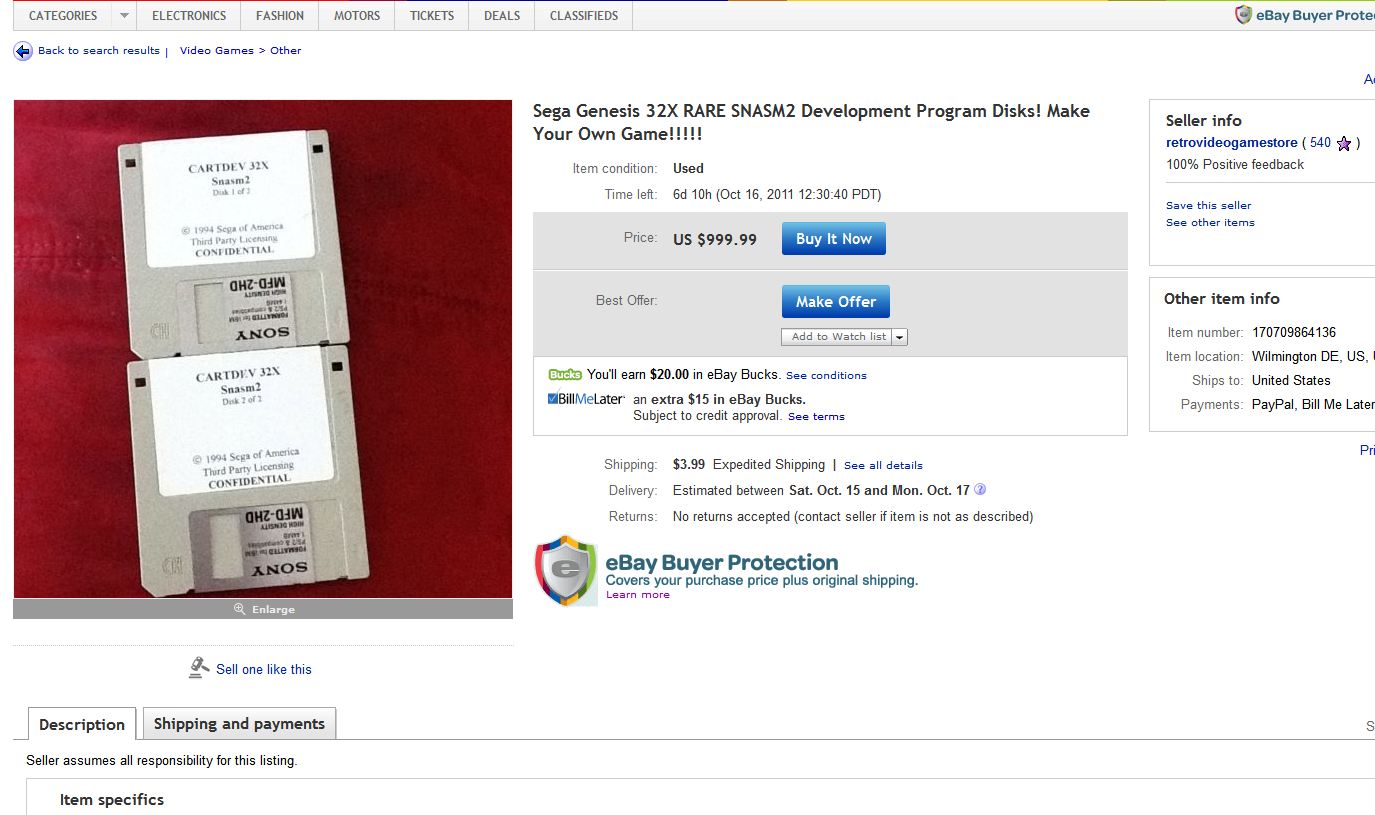Open the floppy disk product photo

[263, 349]
